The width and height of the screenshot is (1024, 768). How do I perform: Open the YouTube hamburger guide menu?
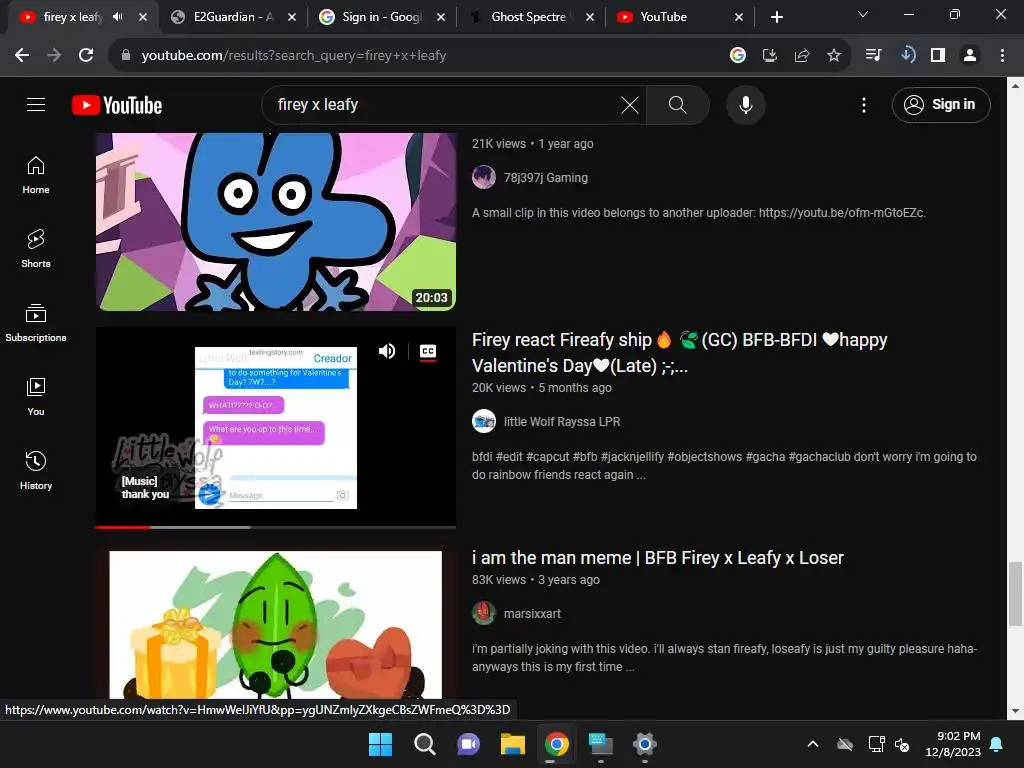(36, 104)
